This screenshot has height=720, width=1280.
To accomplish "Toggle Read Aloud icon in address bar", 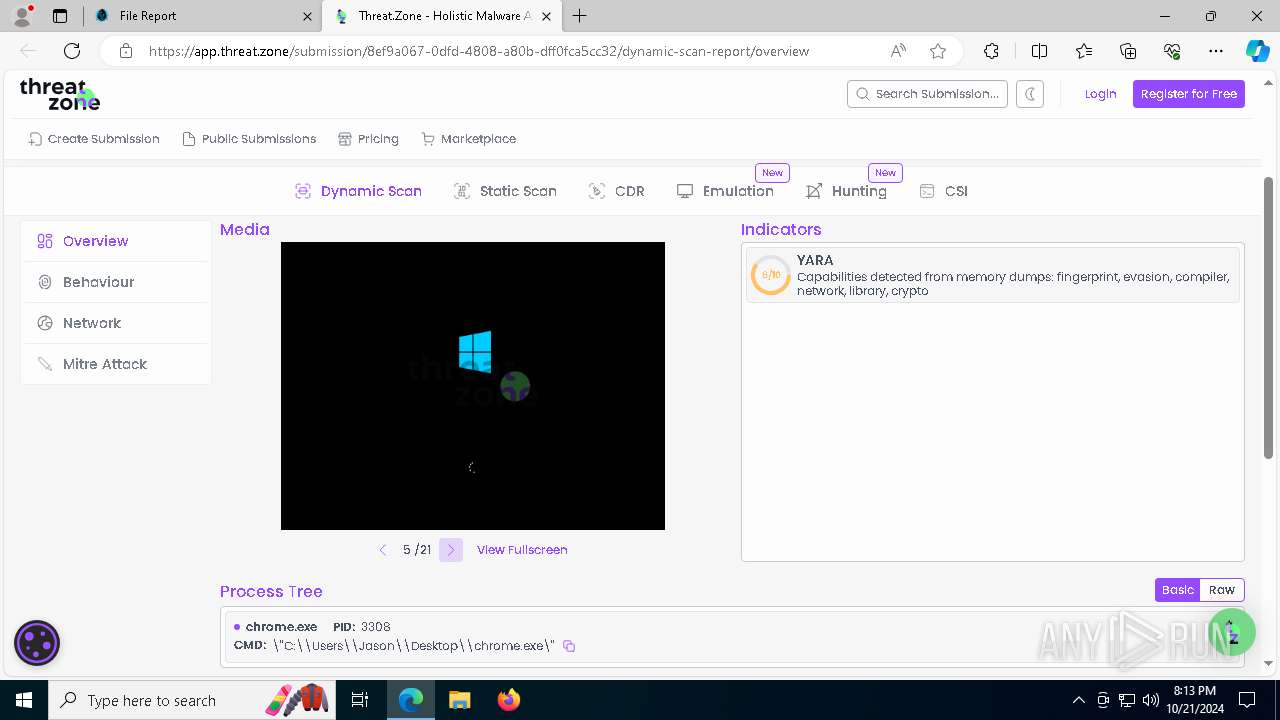I will coord(898,51).
